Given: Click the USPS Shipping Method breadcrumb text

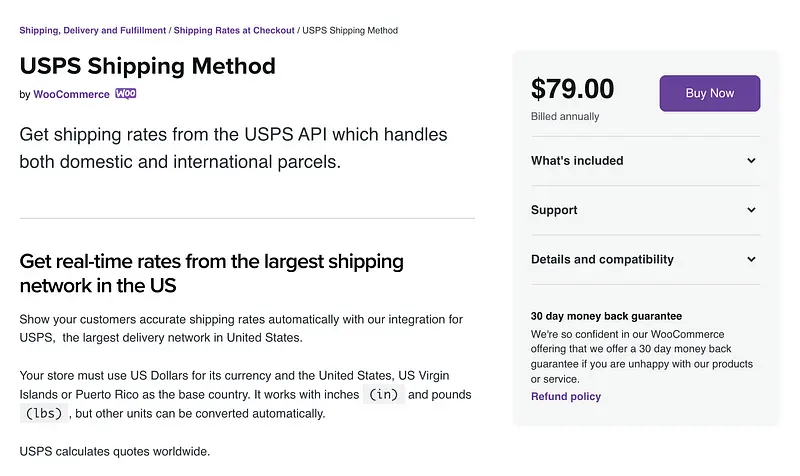Looking at the screenshot, I should pyautogui.click(x=350, y=31).
